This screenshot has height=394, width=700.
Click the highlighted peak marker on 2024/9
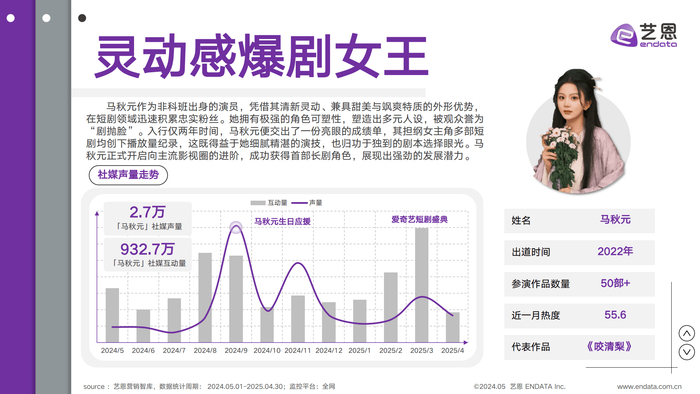[x=236, y=228]
